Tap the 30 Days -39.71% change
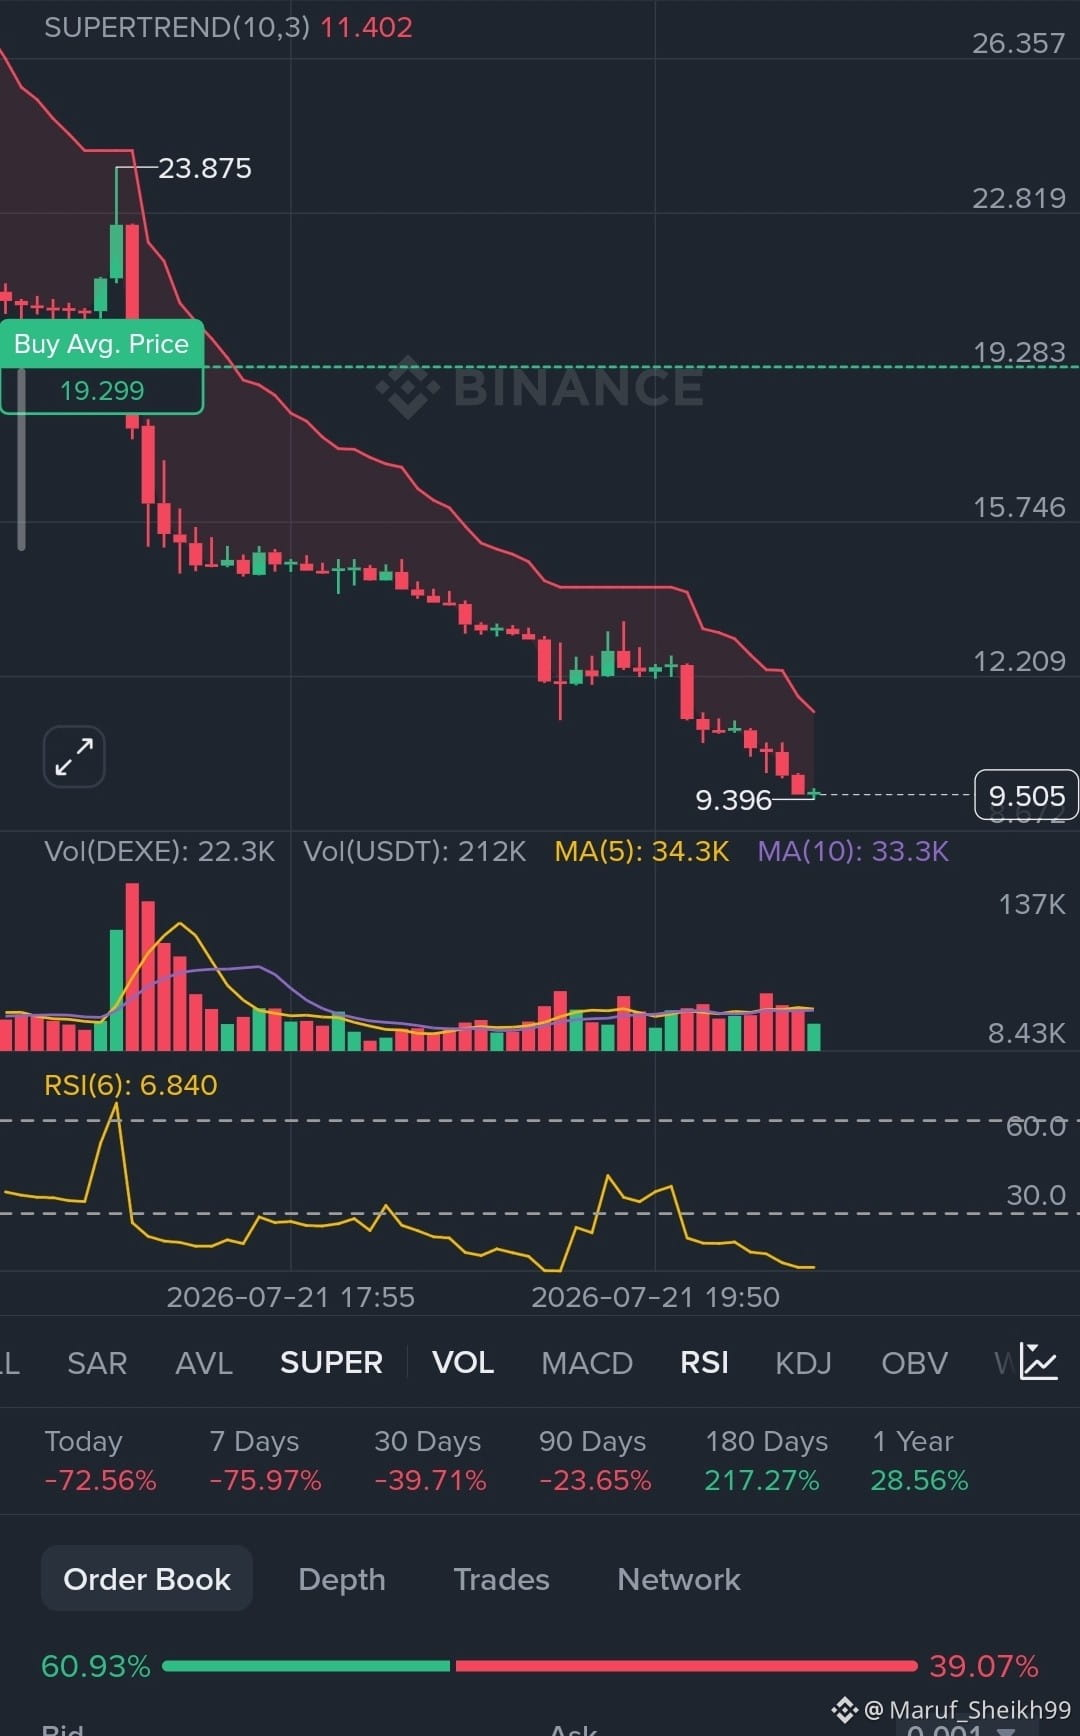The width and height of the screenshot is (1080, 1736). (x=430, y=1461)
